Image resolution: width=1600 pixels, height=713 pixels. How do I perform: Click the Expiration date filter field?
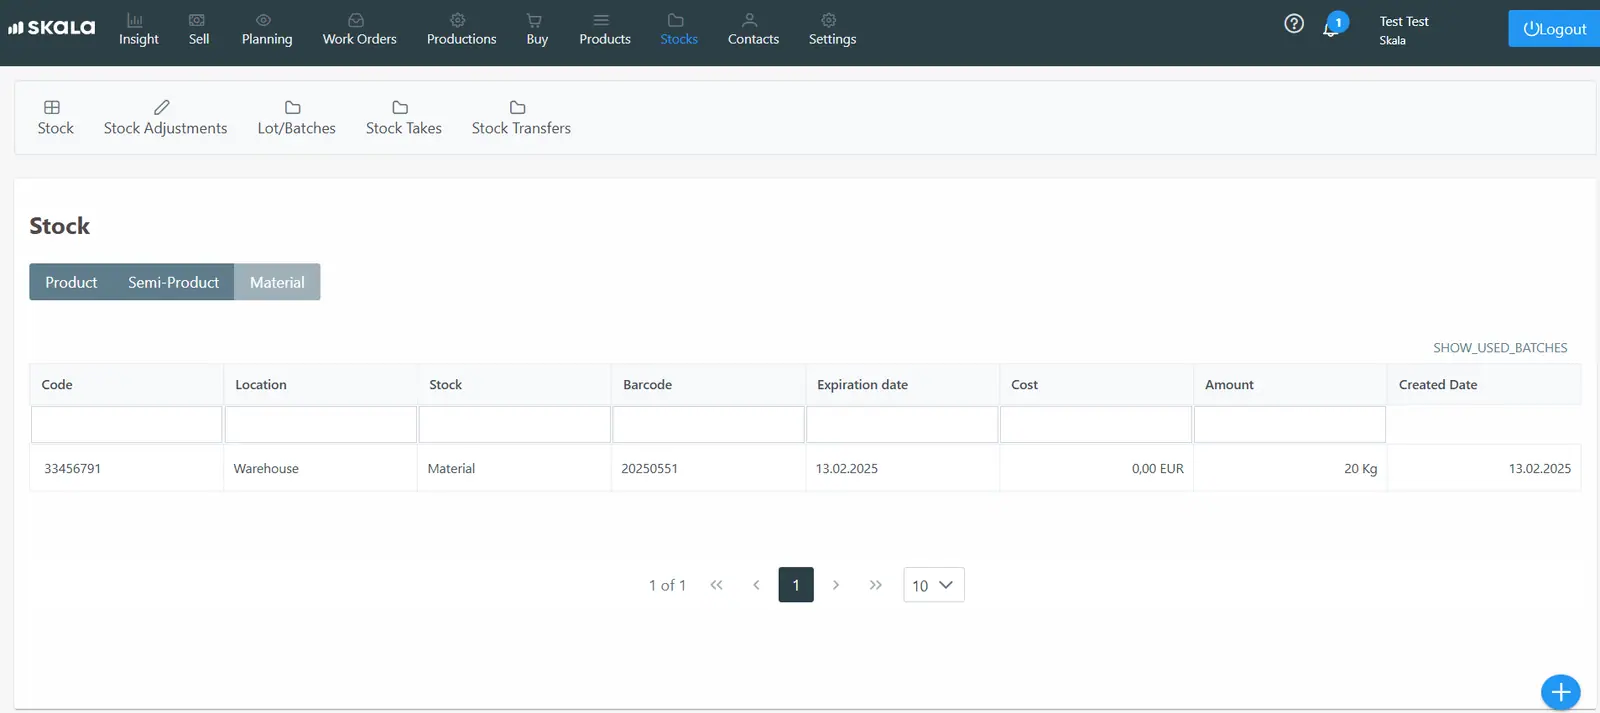pyautogui.click(x=902, y=424)
